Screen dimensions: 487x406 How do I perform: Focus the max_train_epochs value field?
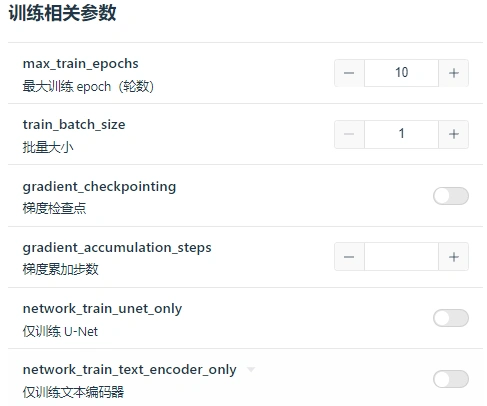click(401, 73)
